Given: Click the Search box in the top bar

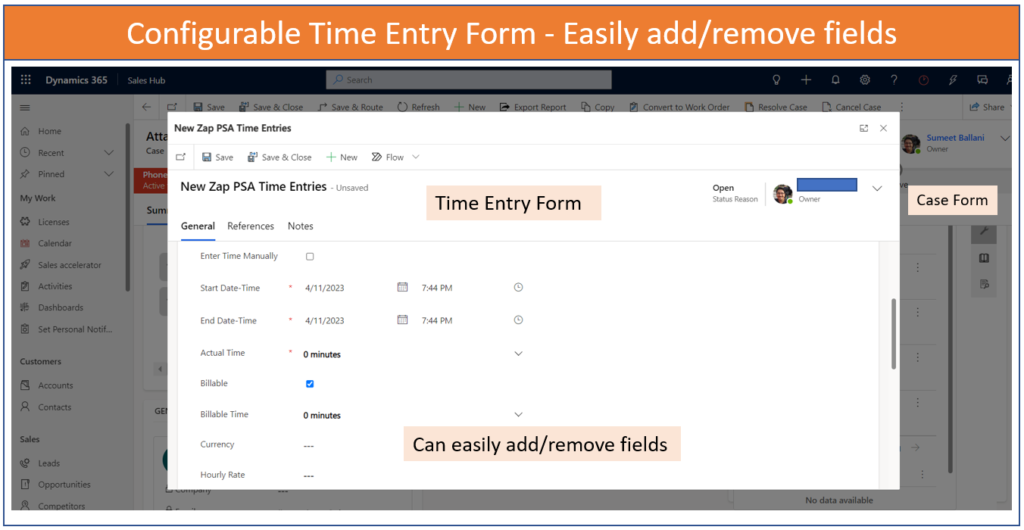Looking at the screenshot, I should (469, 80).
